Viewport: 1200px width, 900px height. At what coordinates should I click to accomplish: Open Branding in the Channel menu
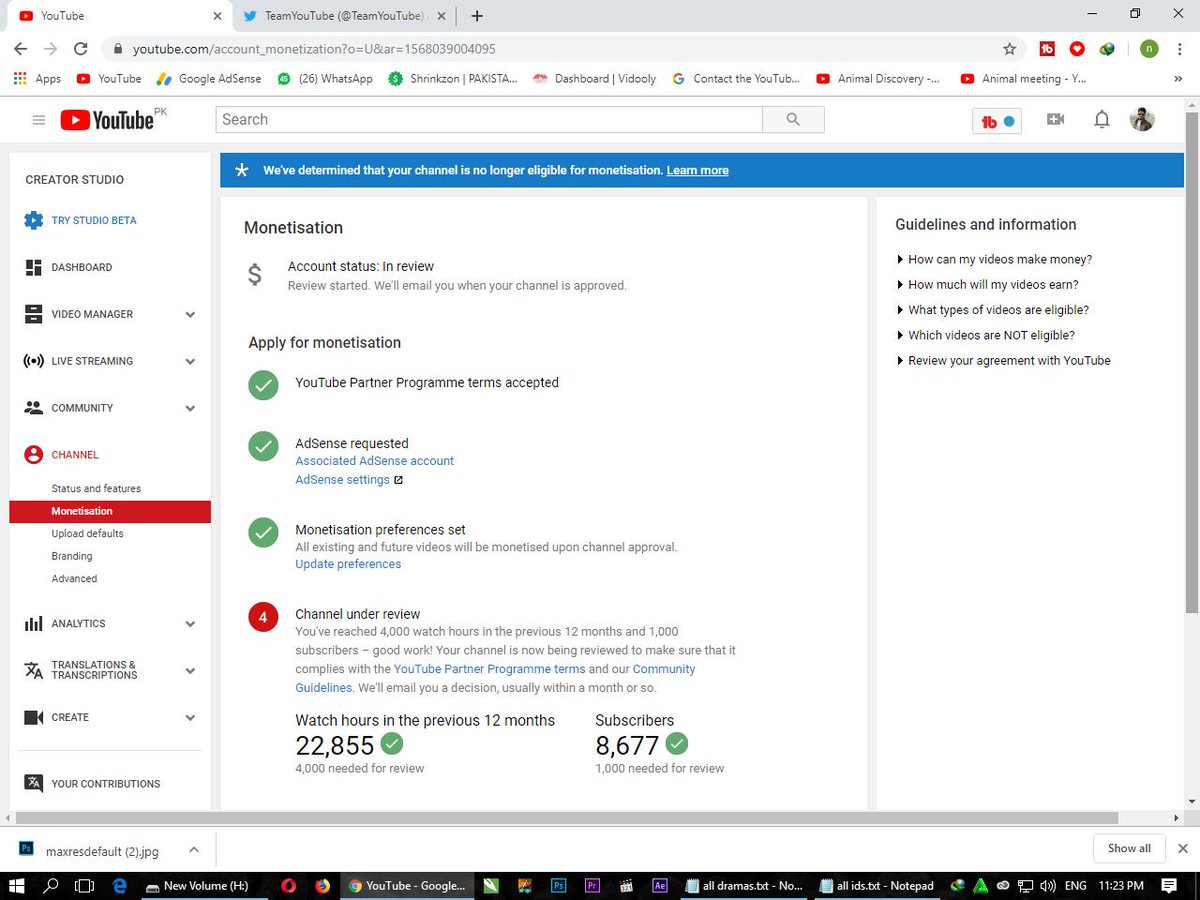pos(72,556)
